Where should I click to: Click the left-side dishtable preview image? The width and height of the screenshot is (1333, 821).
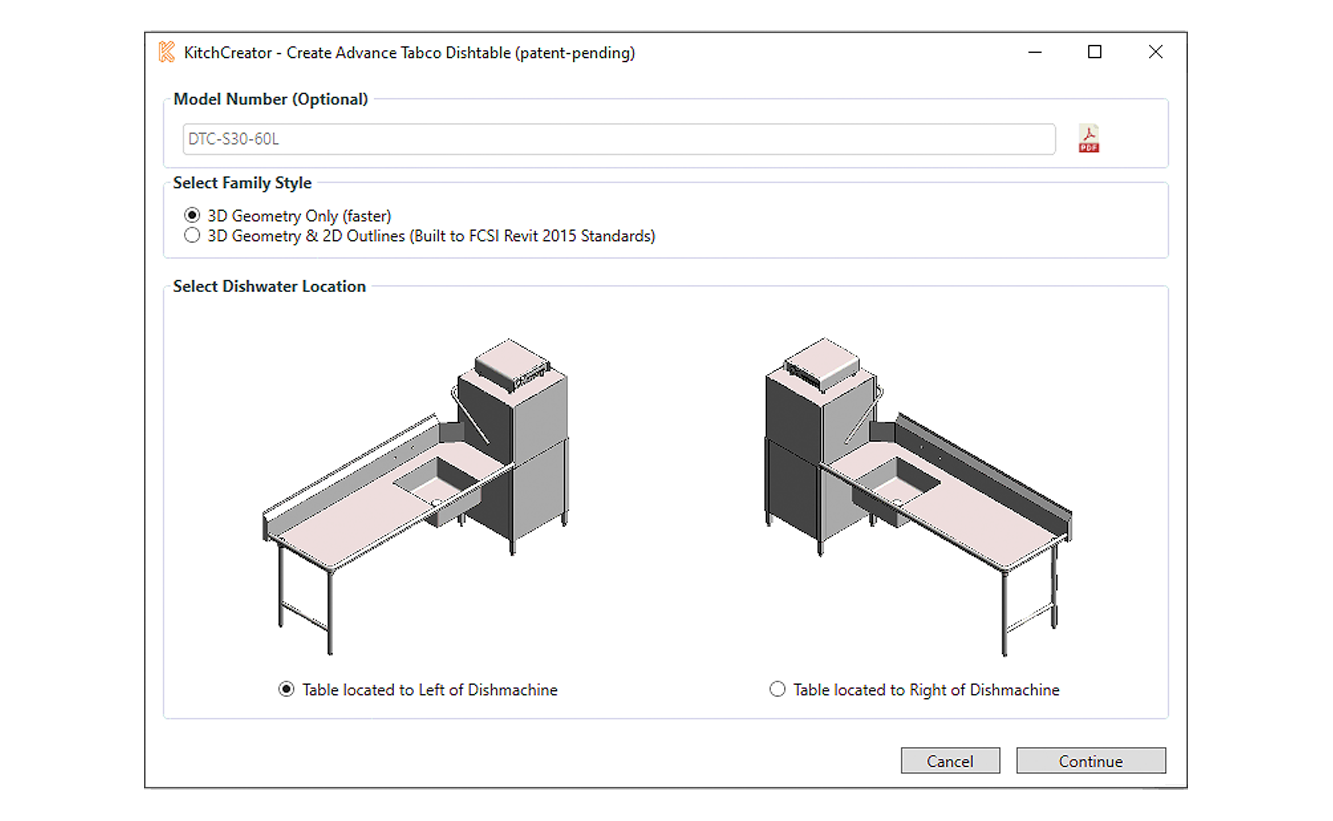pos(418,496)
